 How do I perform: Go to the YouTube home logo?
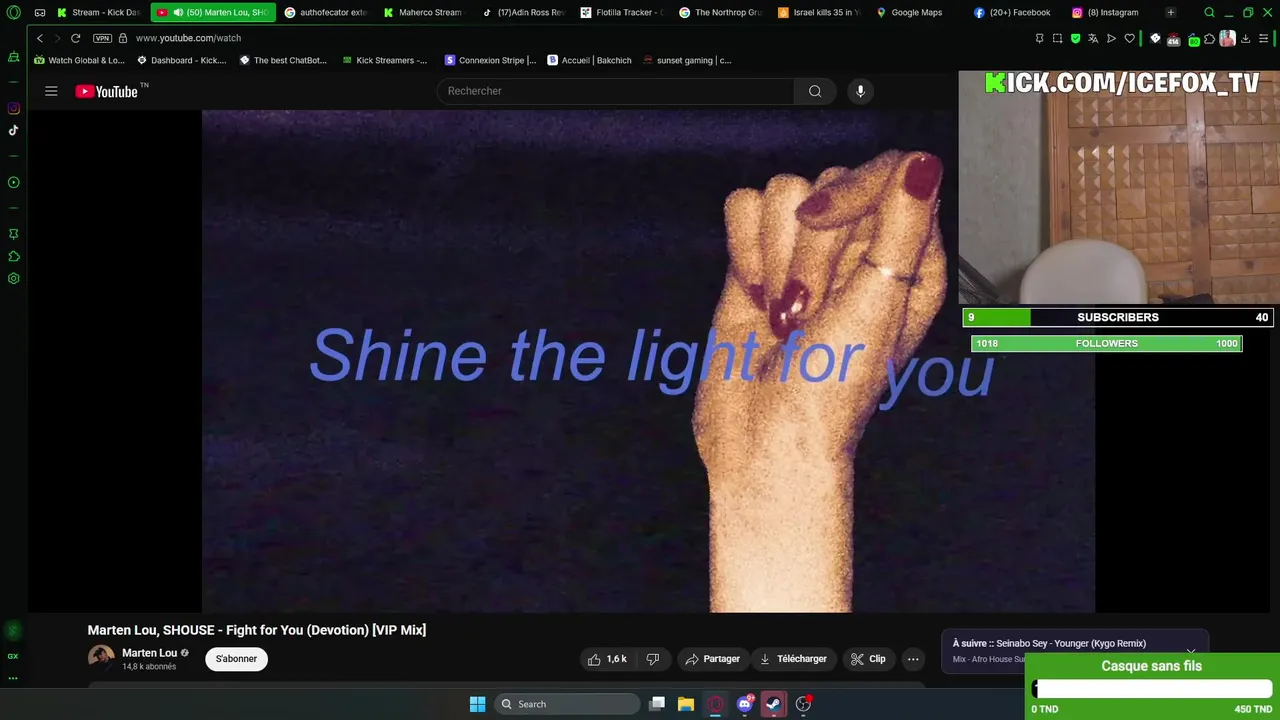[107, 91]
